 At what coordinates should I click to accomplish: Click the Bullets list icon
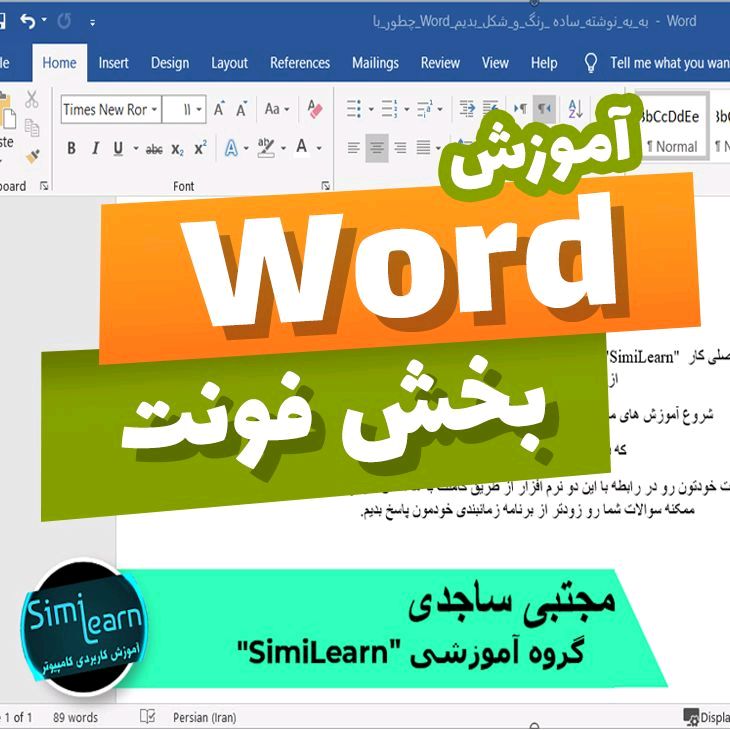pos(354,109)
